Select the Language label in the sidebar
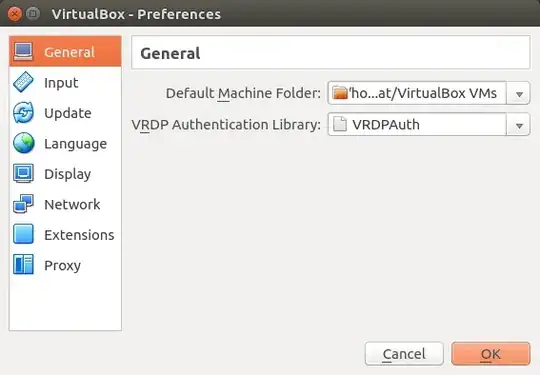540x375 pixels. (75, 144)
